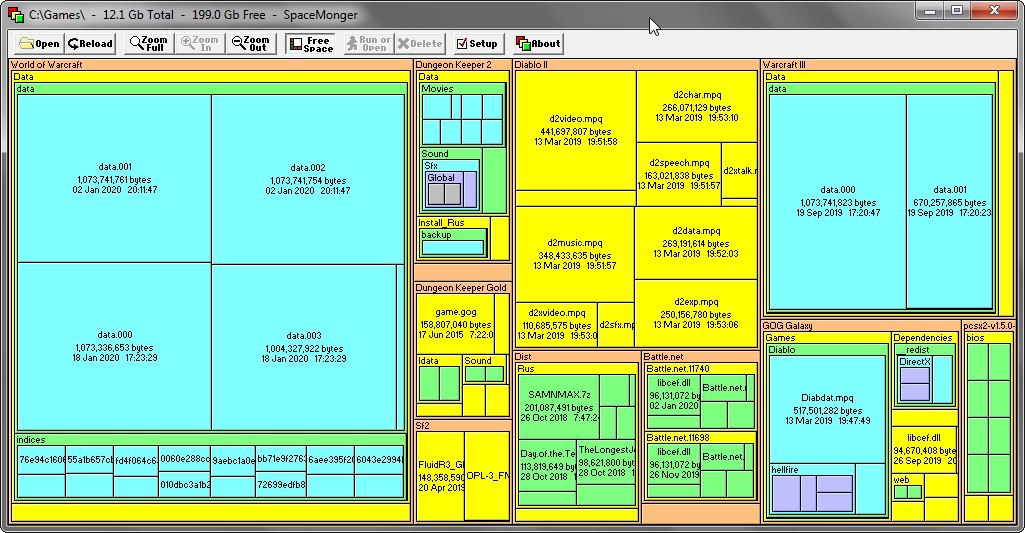Select the Diabdat.mpq file block

[827, 409]
